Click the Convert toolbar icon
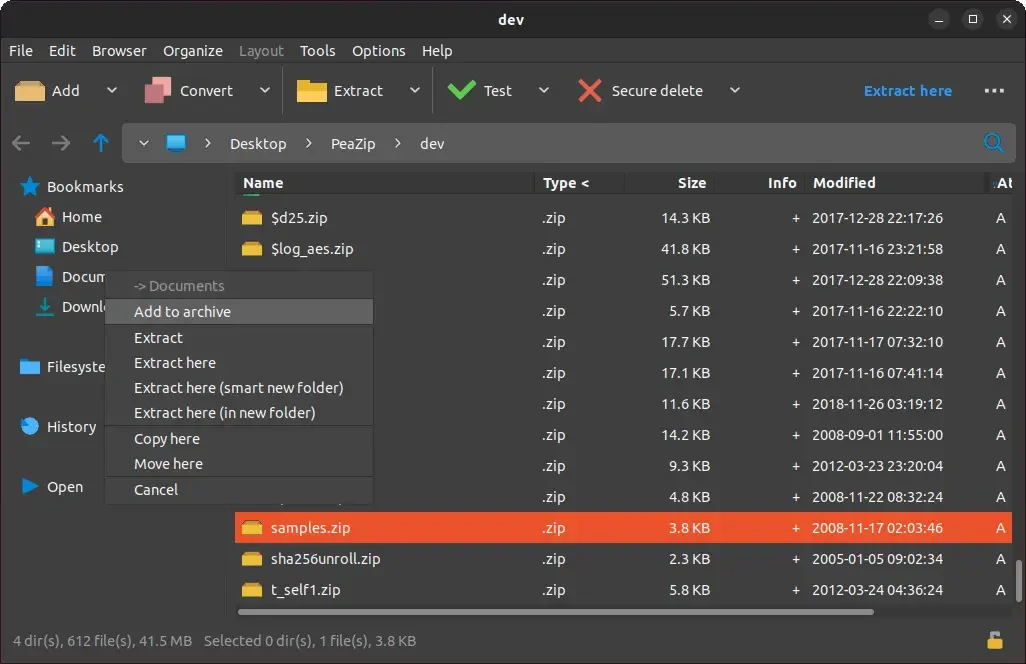The width and height of the screenshot is (1026, 664). (x=158, y=91)
